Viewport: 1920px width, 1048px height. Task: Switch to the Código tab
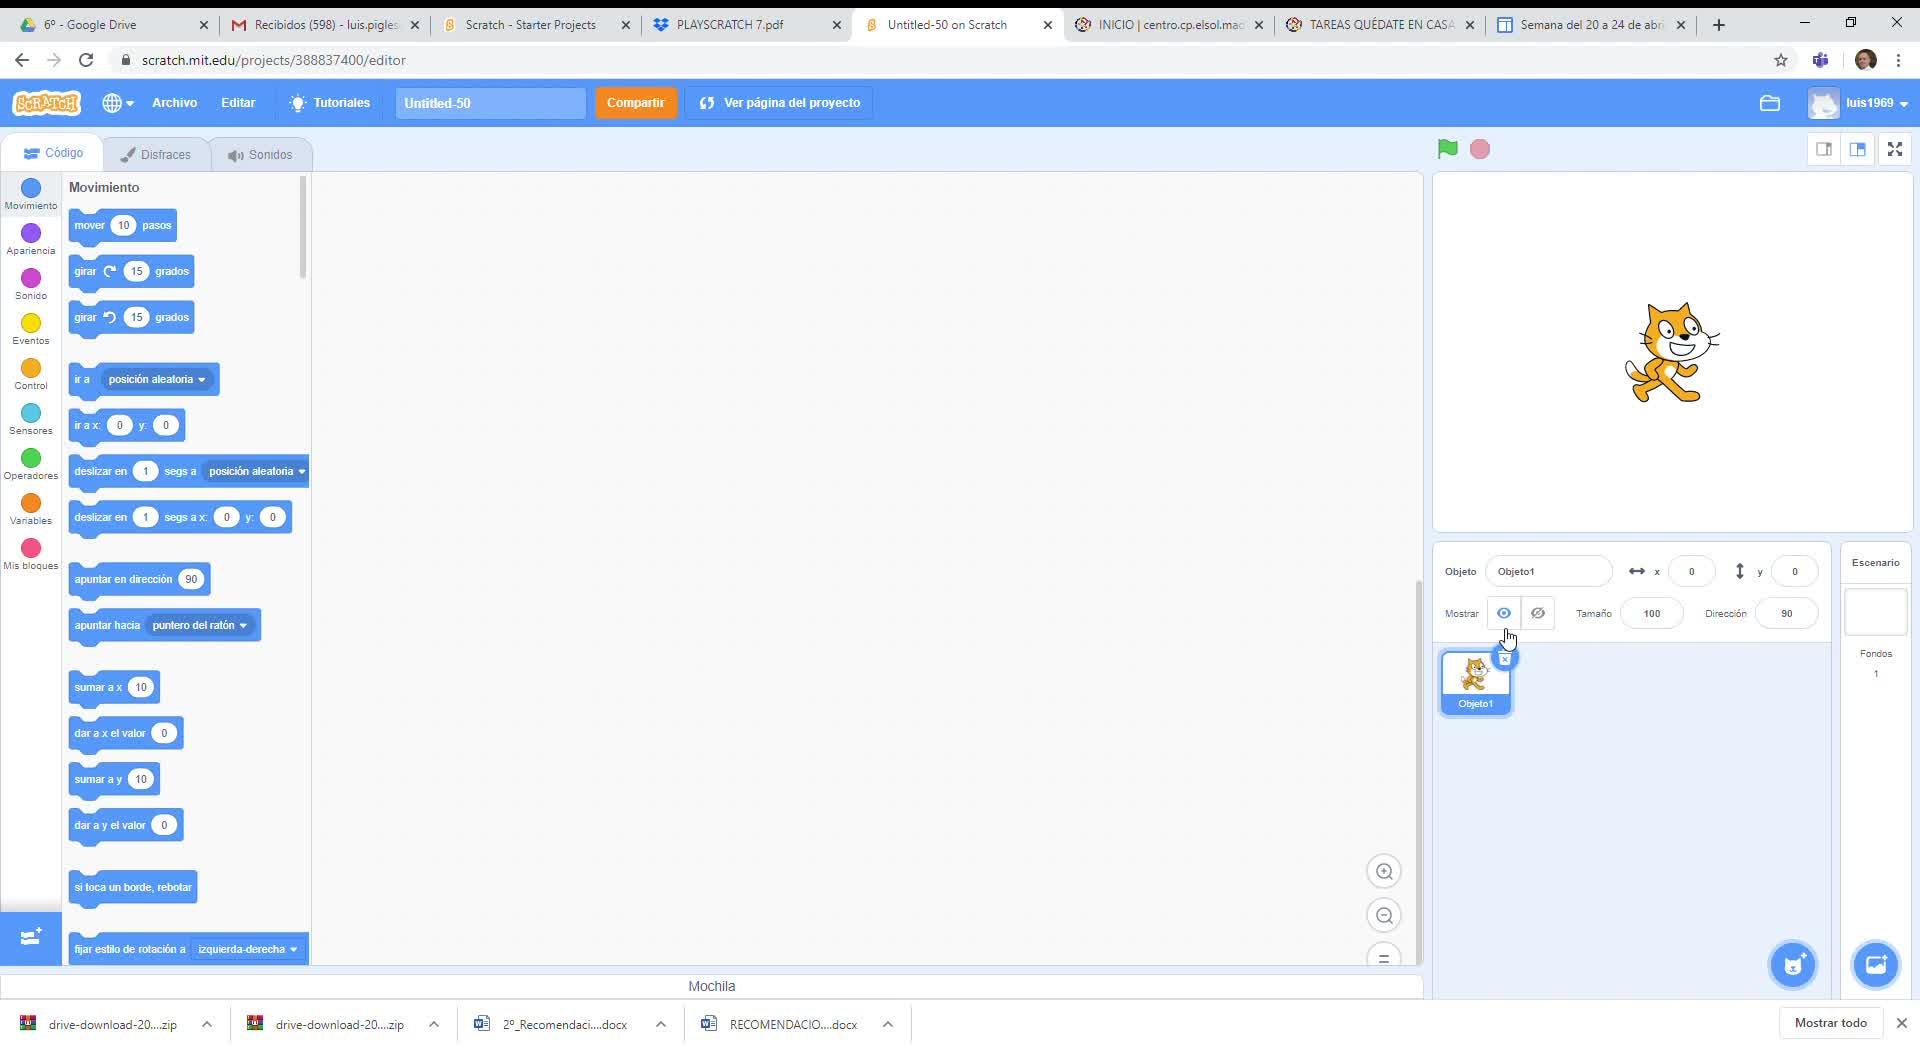pyautogui.click(x=53, y=153)
